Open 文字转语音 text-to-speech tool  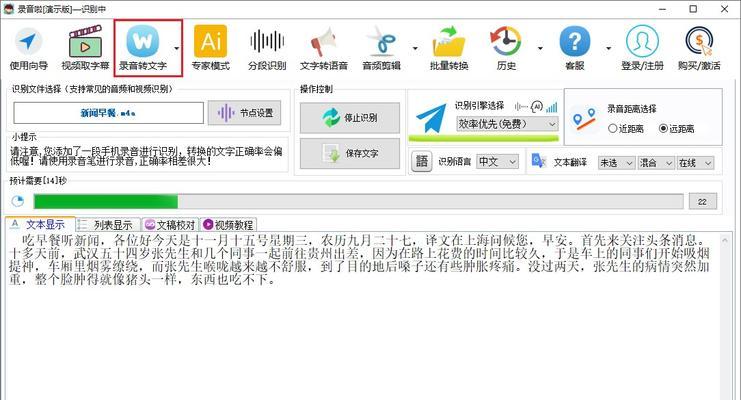click(324, 48)
